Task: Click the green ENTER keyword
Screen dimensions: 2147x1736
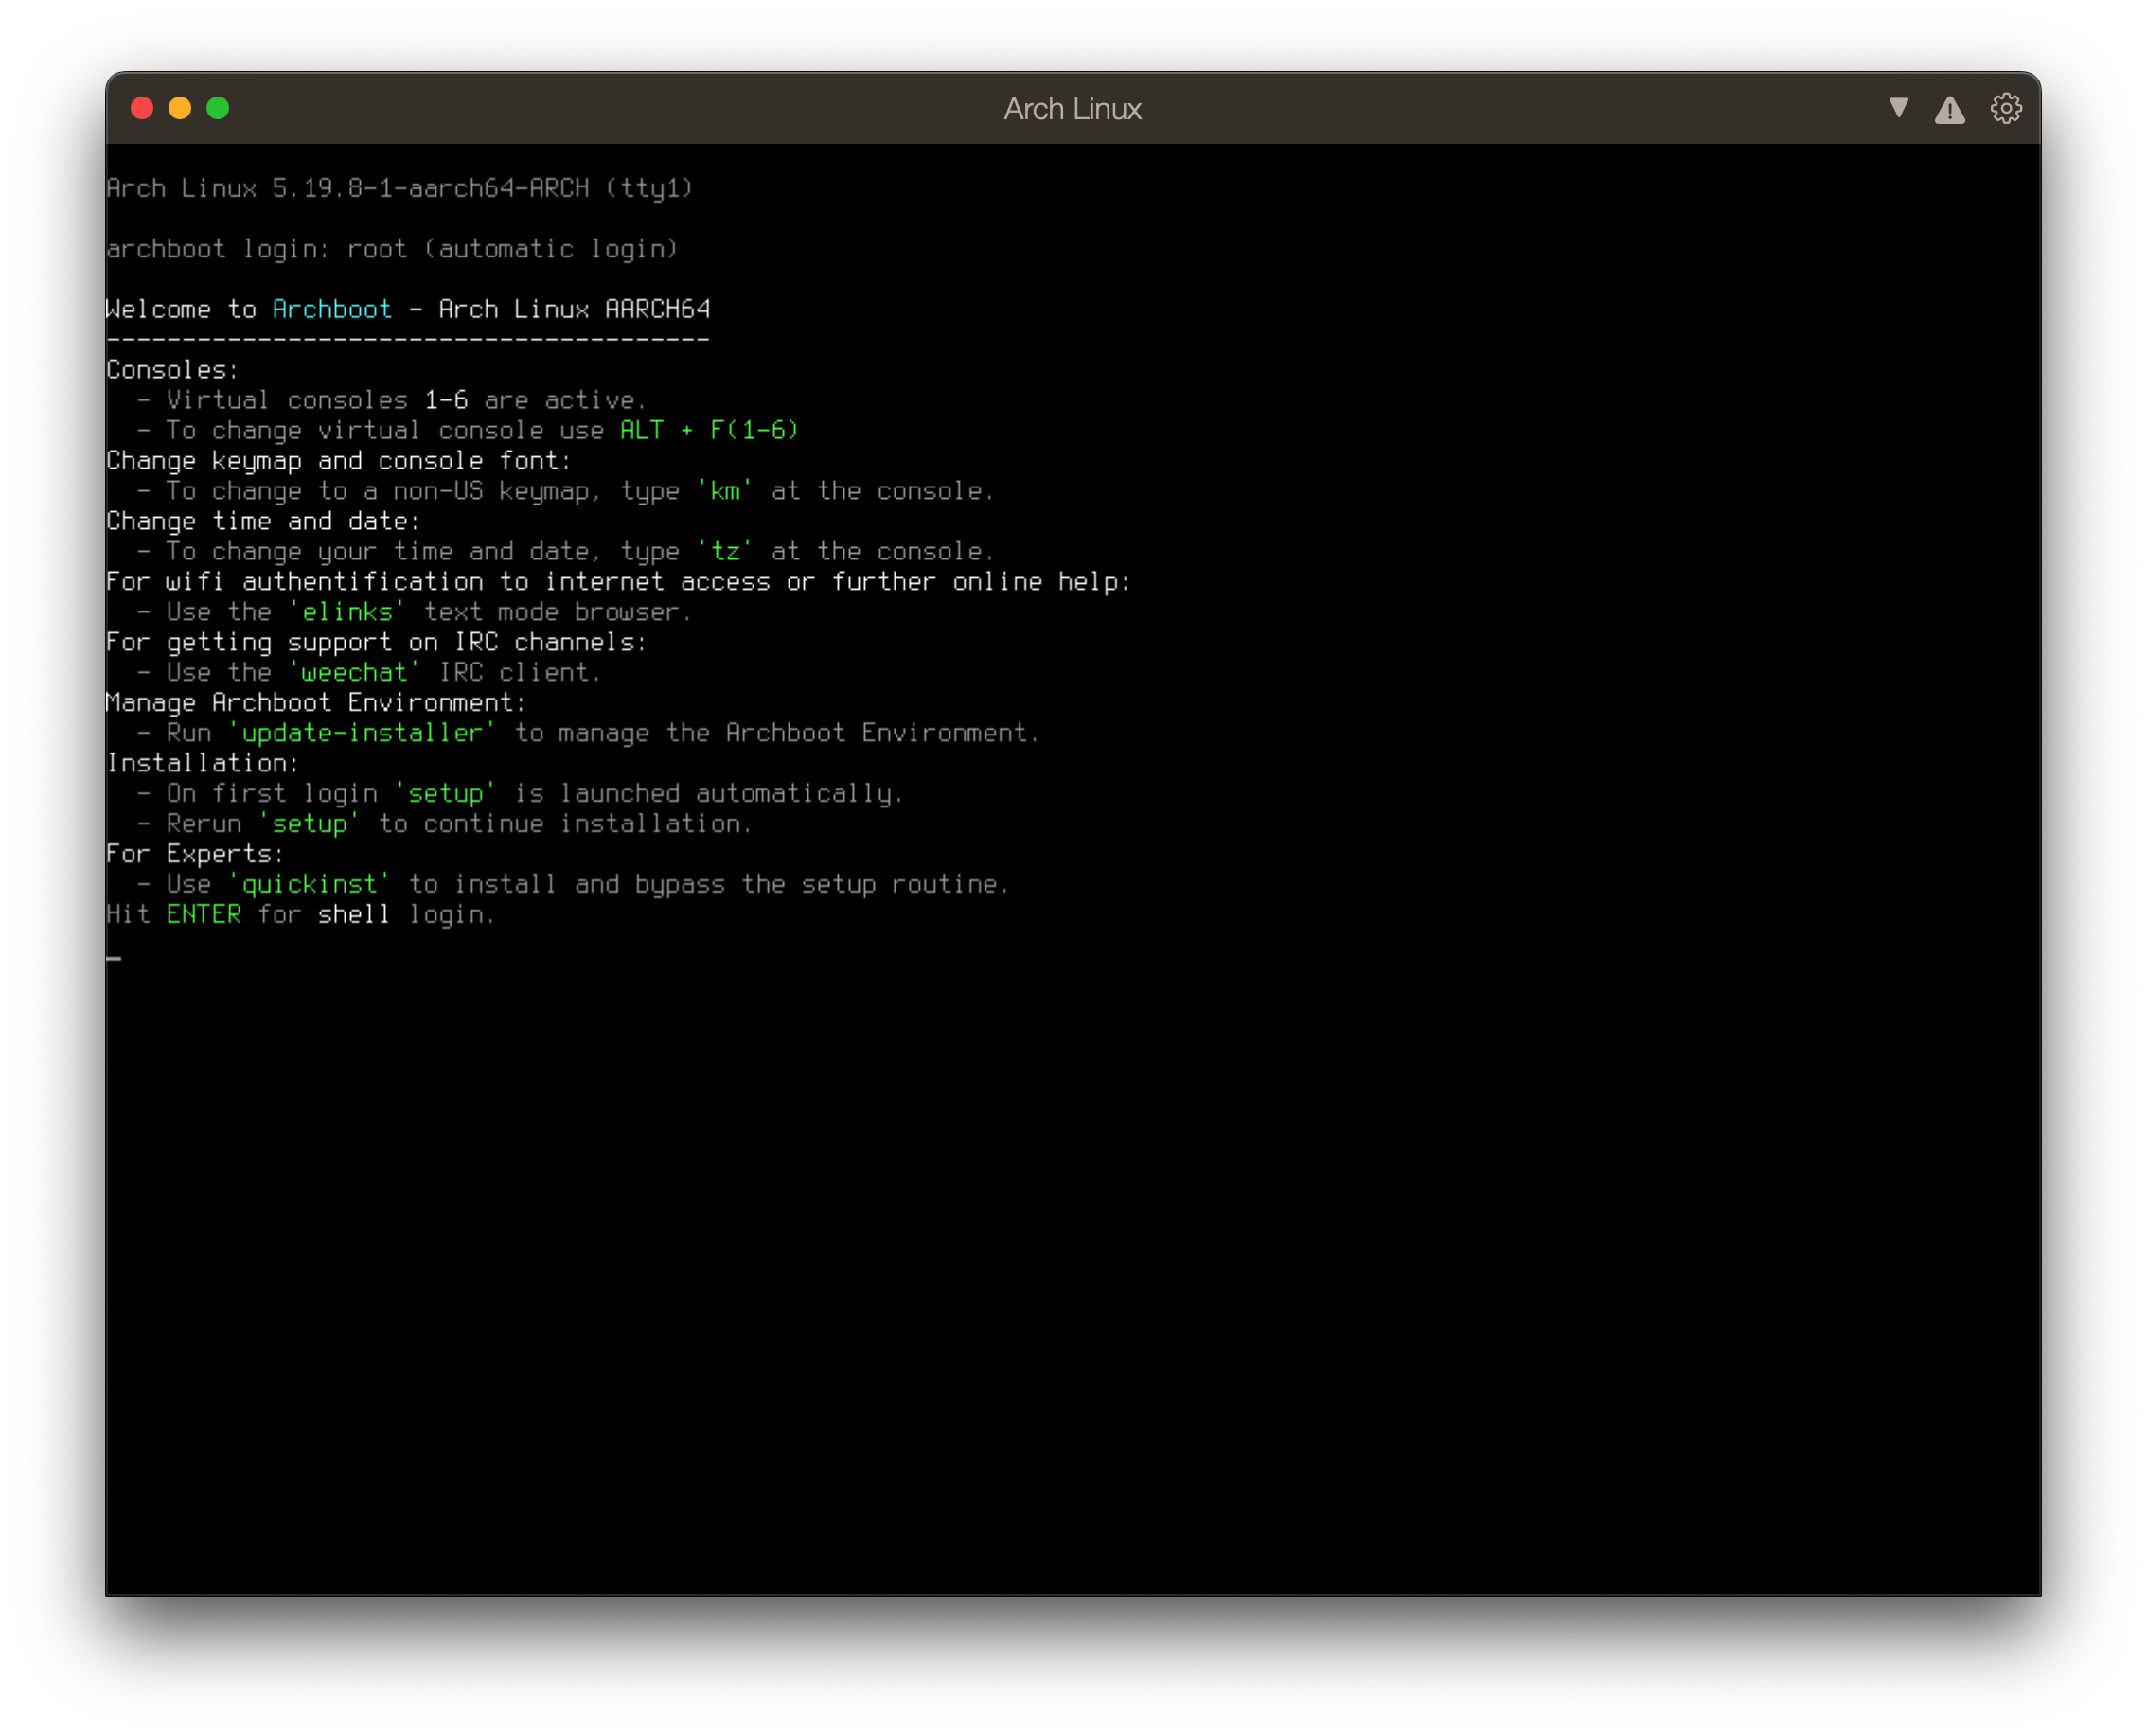Action: (204, 914)
